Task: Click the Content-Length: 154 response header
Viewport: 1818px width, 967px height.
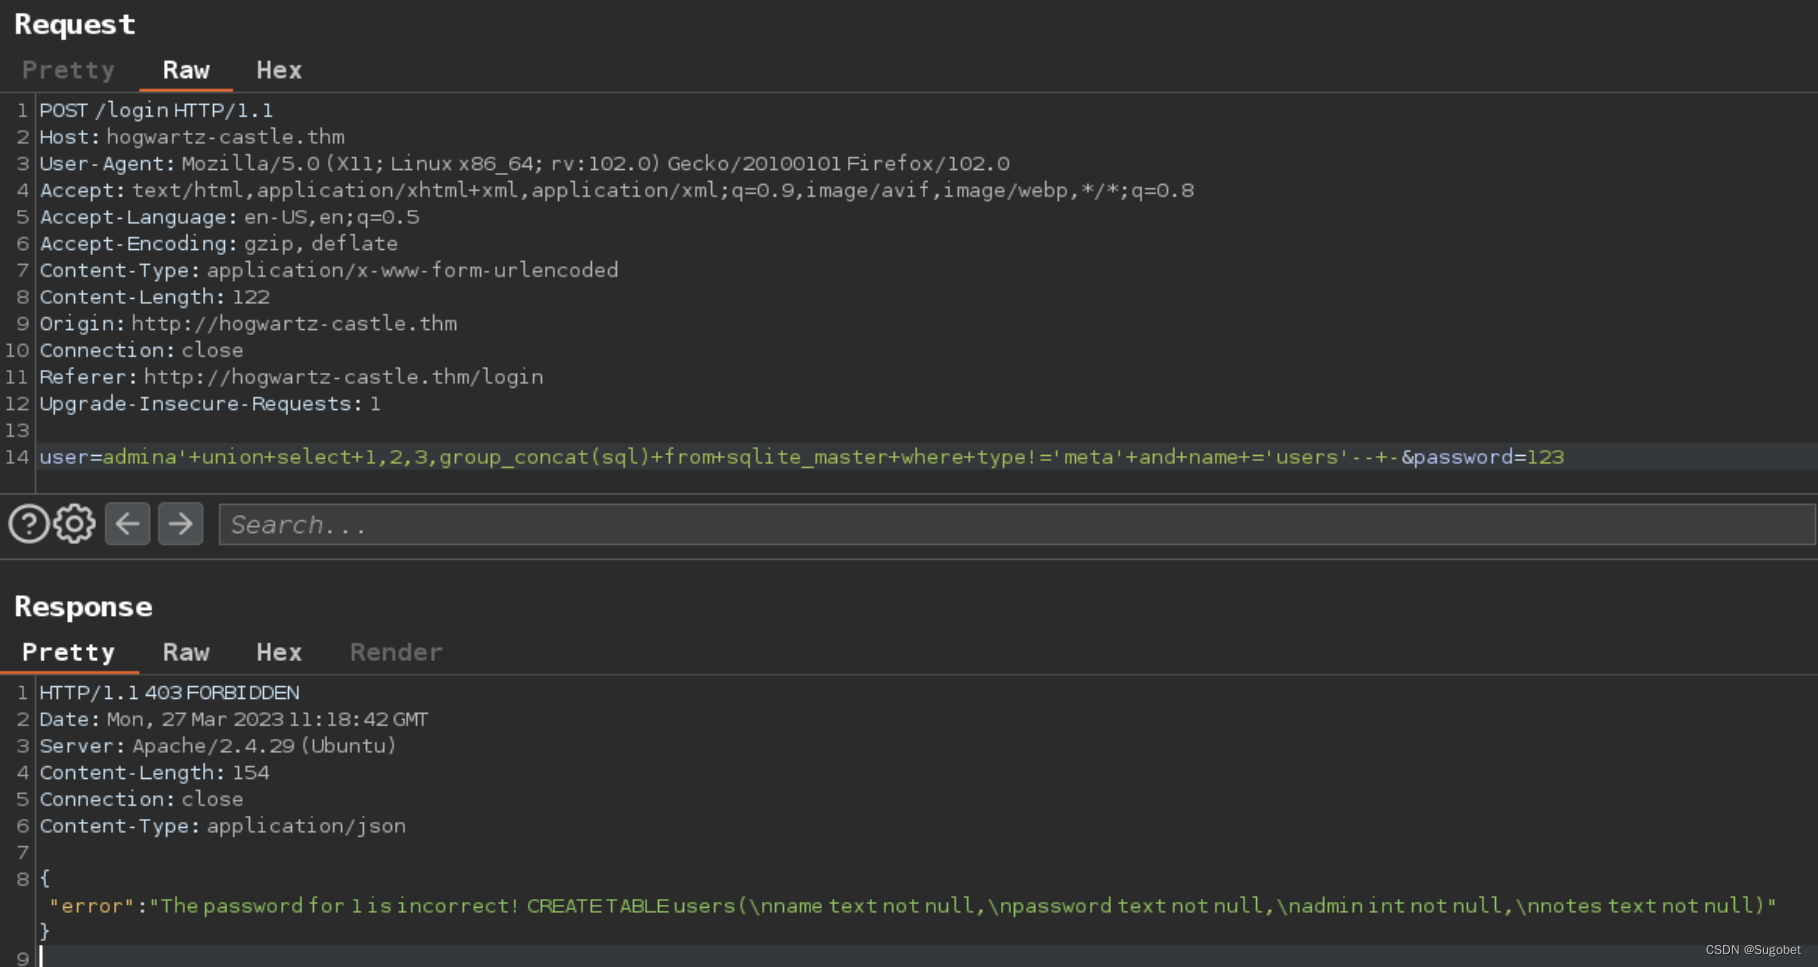Action: click(154, 772)
